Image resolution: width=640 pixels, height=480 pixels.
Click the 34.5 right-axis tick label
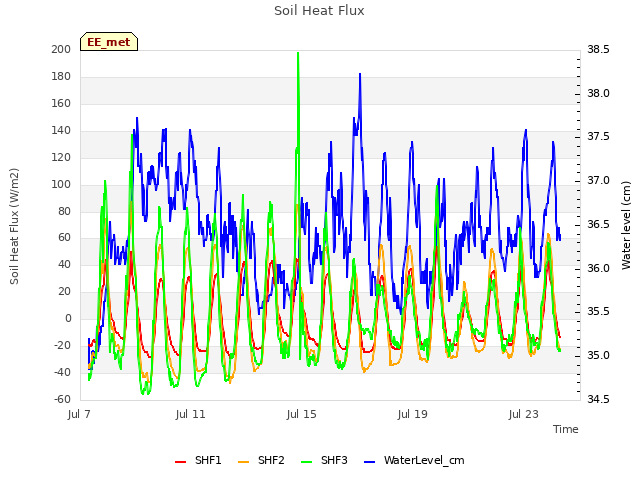(x=598, y=399)
